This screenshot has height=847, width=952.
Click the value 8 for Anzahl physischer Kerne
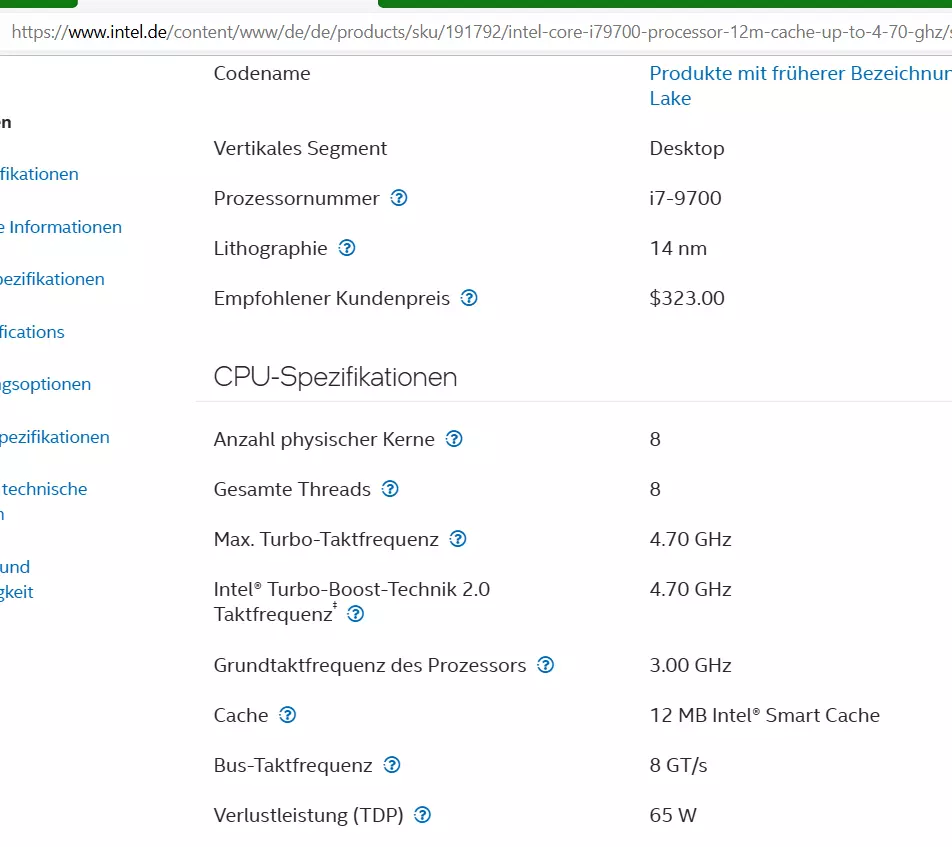(655, 439)
